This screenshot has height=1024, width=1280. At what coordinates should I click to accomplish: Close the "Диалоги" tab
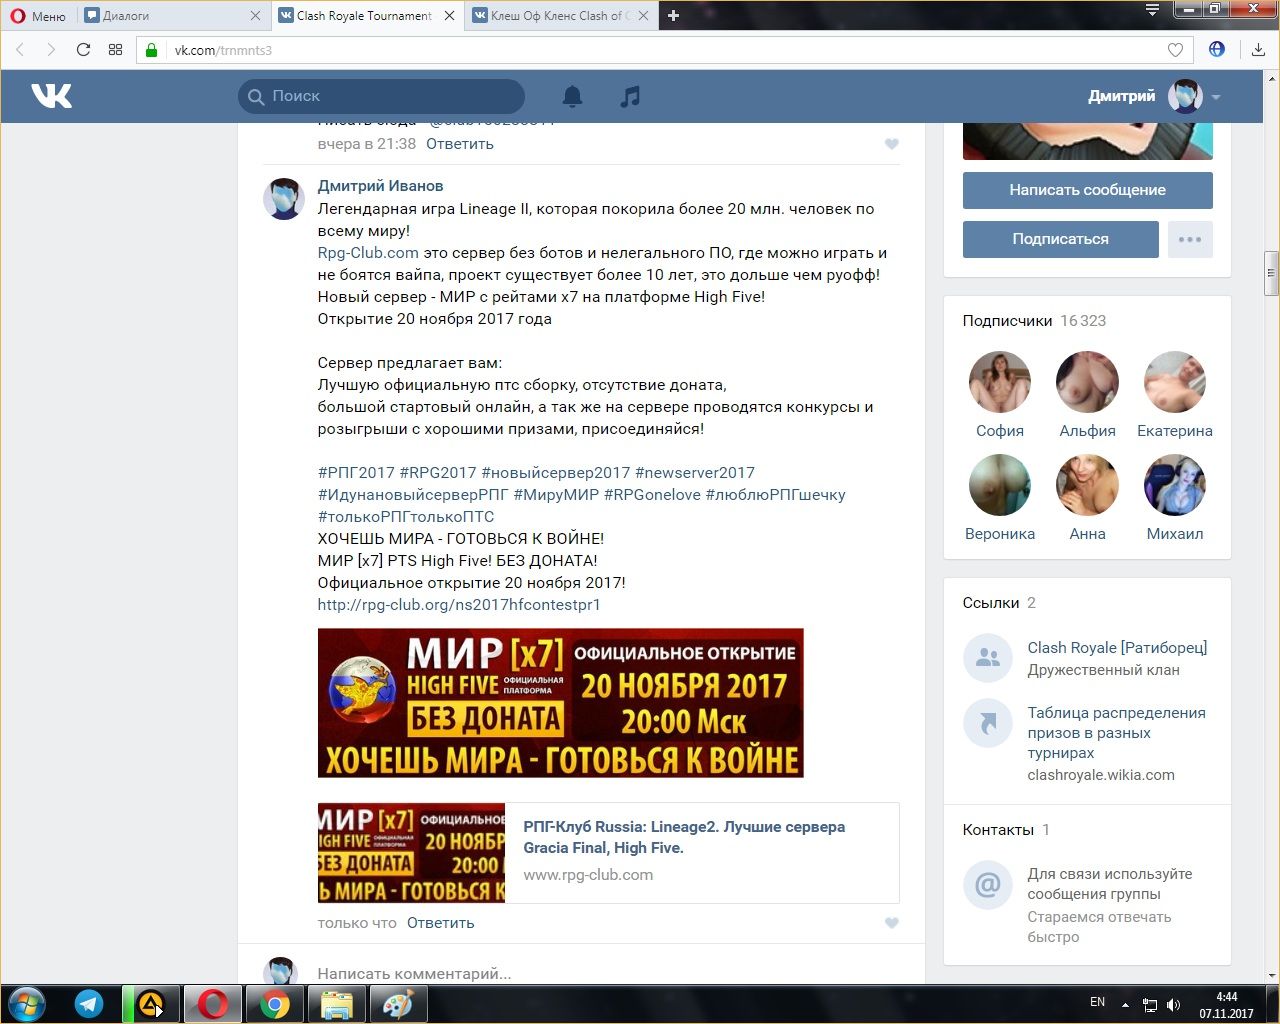tap(255, 16)
